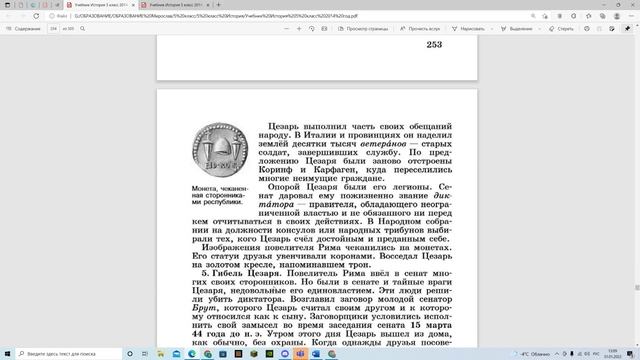This screenshot has height=360, width=640.
Task: Zoom out with the minus icon
Action: (286, 29)
